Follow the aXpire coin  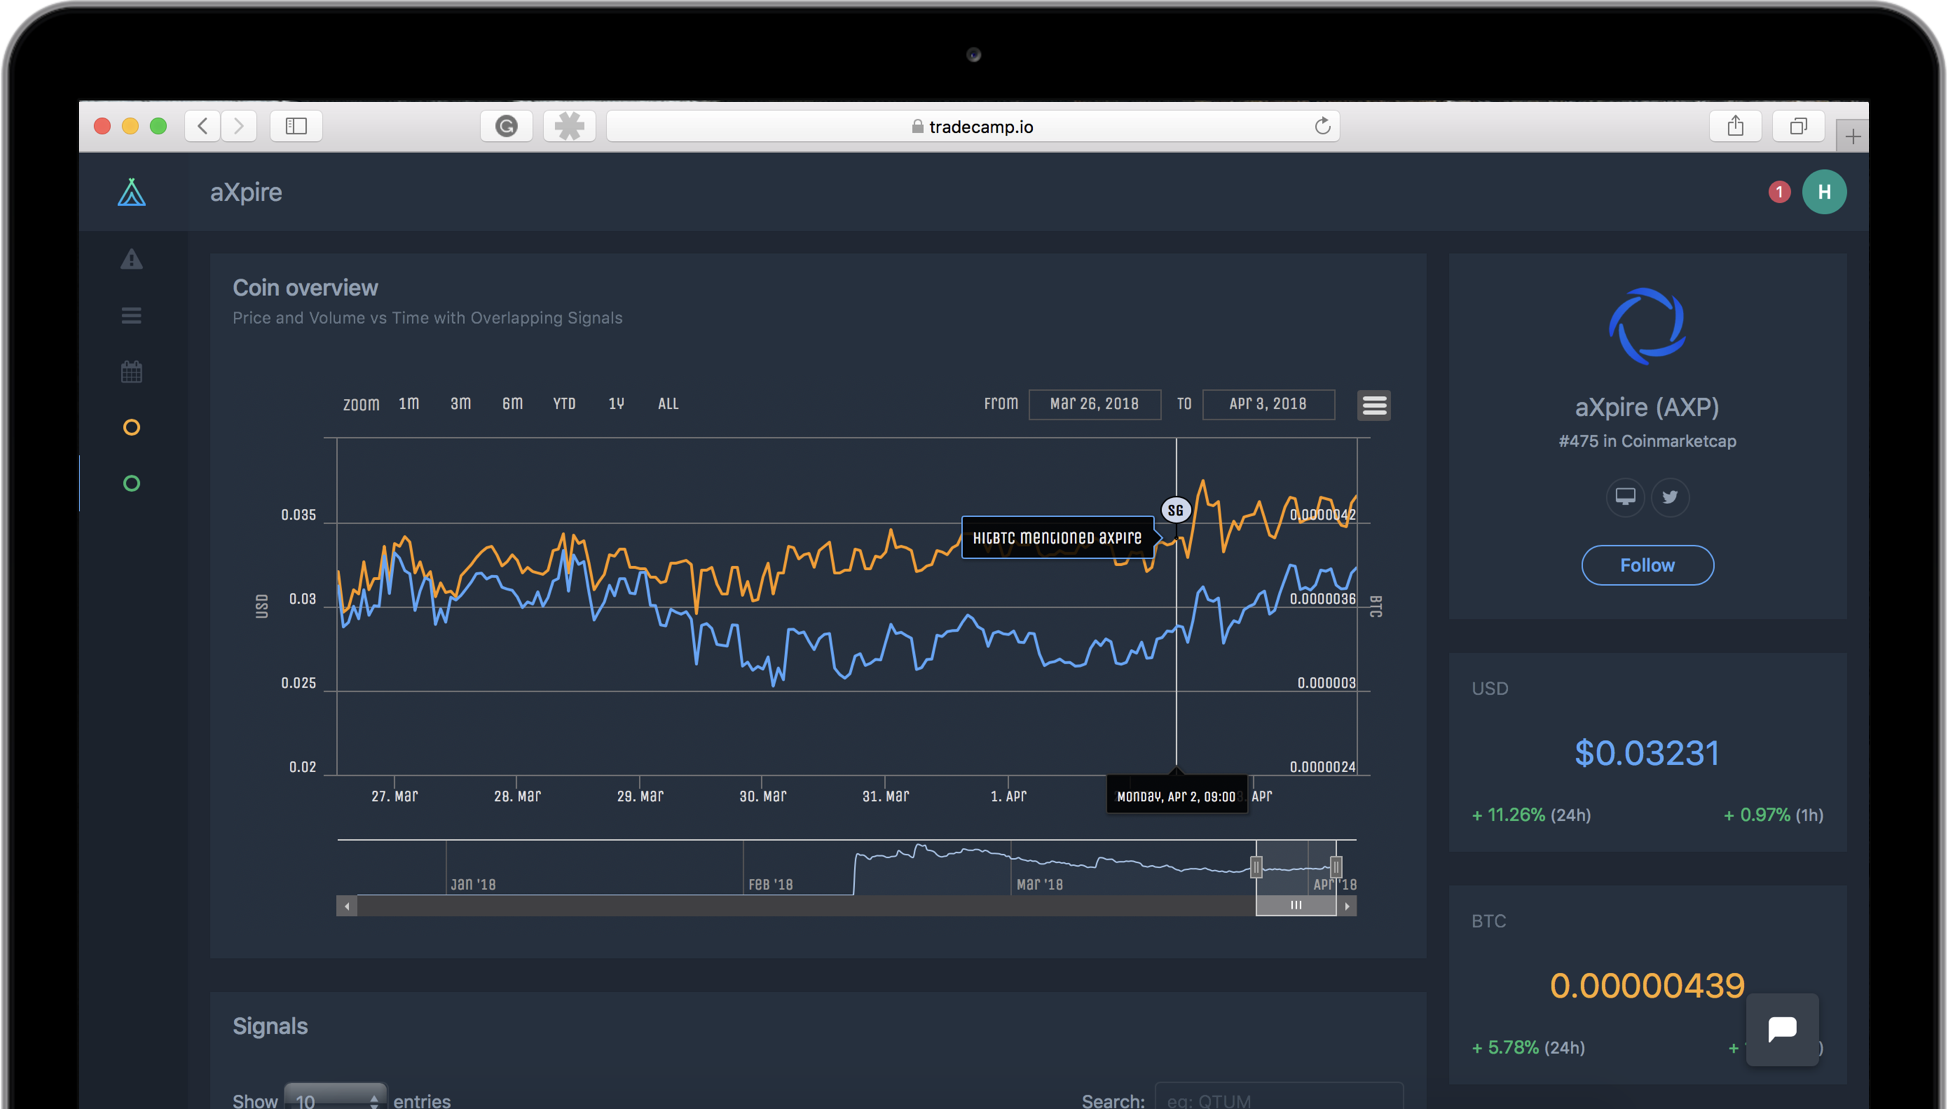(1647, 565)
